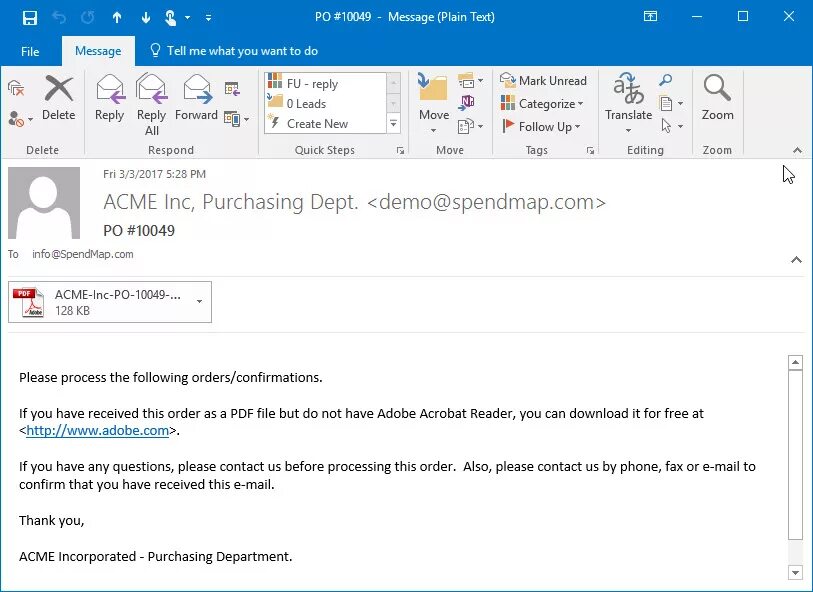Open Customize Quick Access Toolbar dropdown
The image size is (813, 592).
pos(208,18)
